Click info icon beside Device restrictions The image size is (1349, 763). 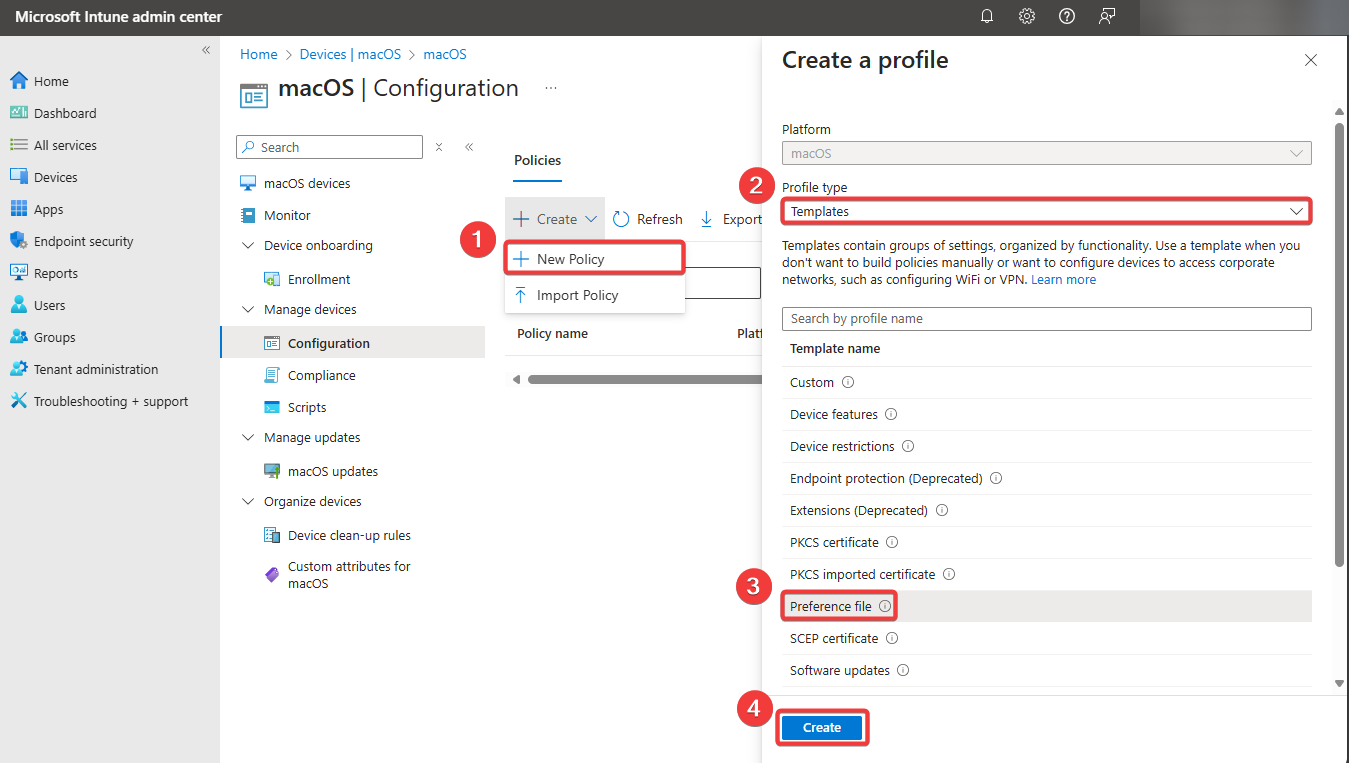[908, 446]
